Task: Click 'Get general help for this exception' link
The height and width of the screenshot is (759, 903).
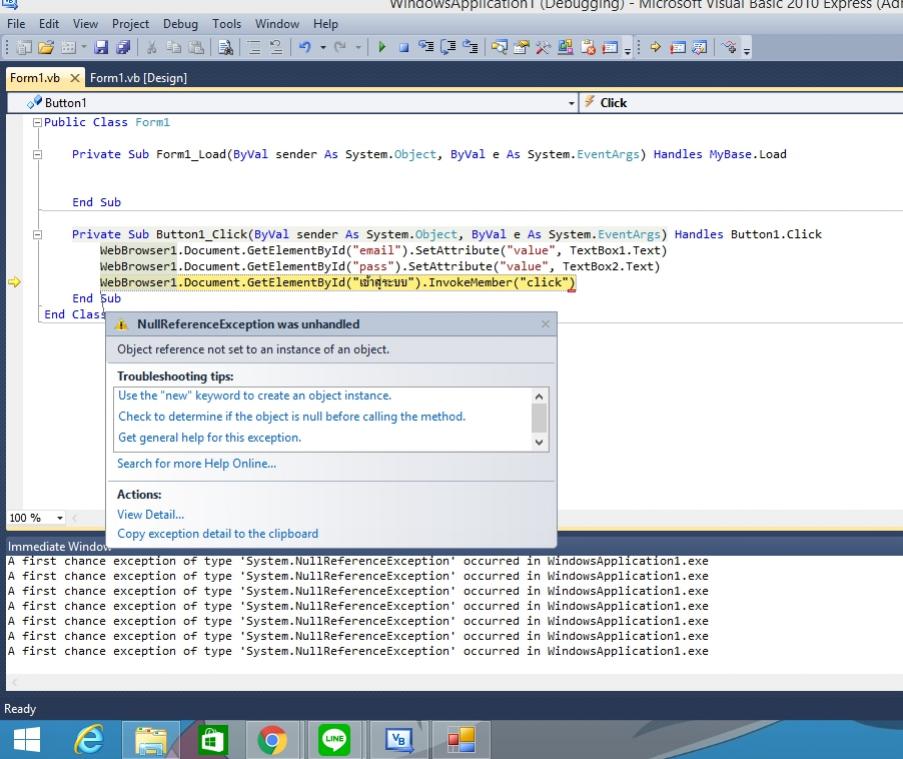Action: 210,438
